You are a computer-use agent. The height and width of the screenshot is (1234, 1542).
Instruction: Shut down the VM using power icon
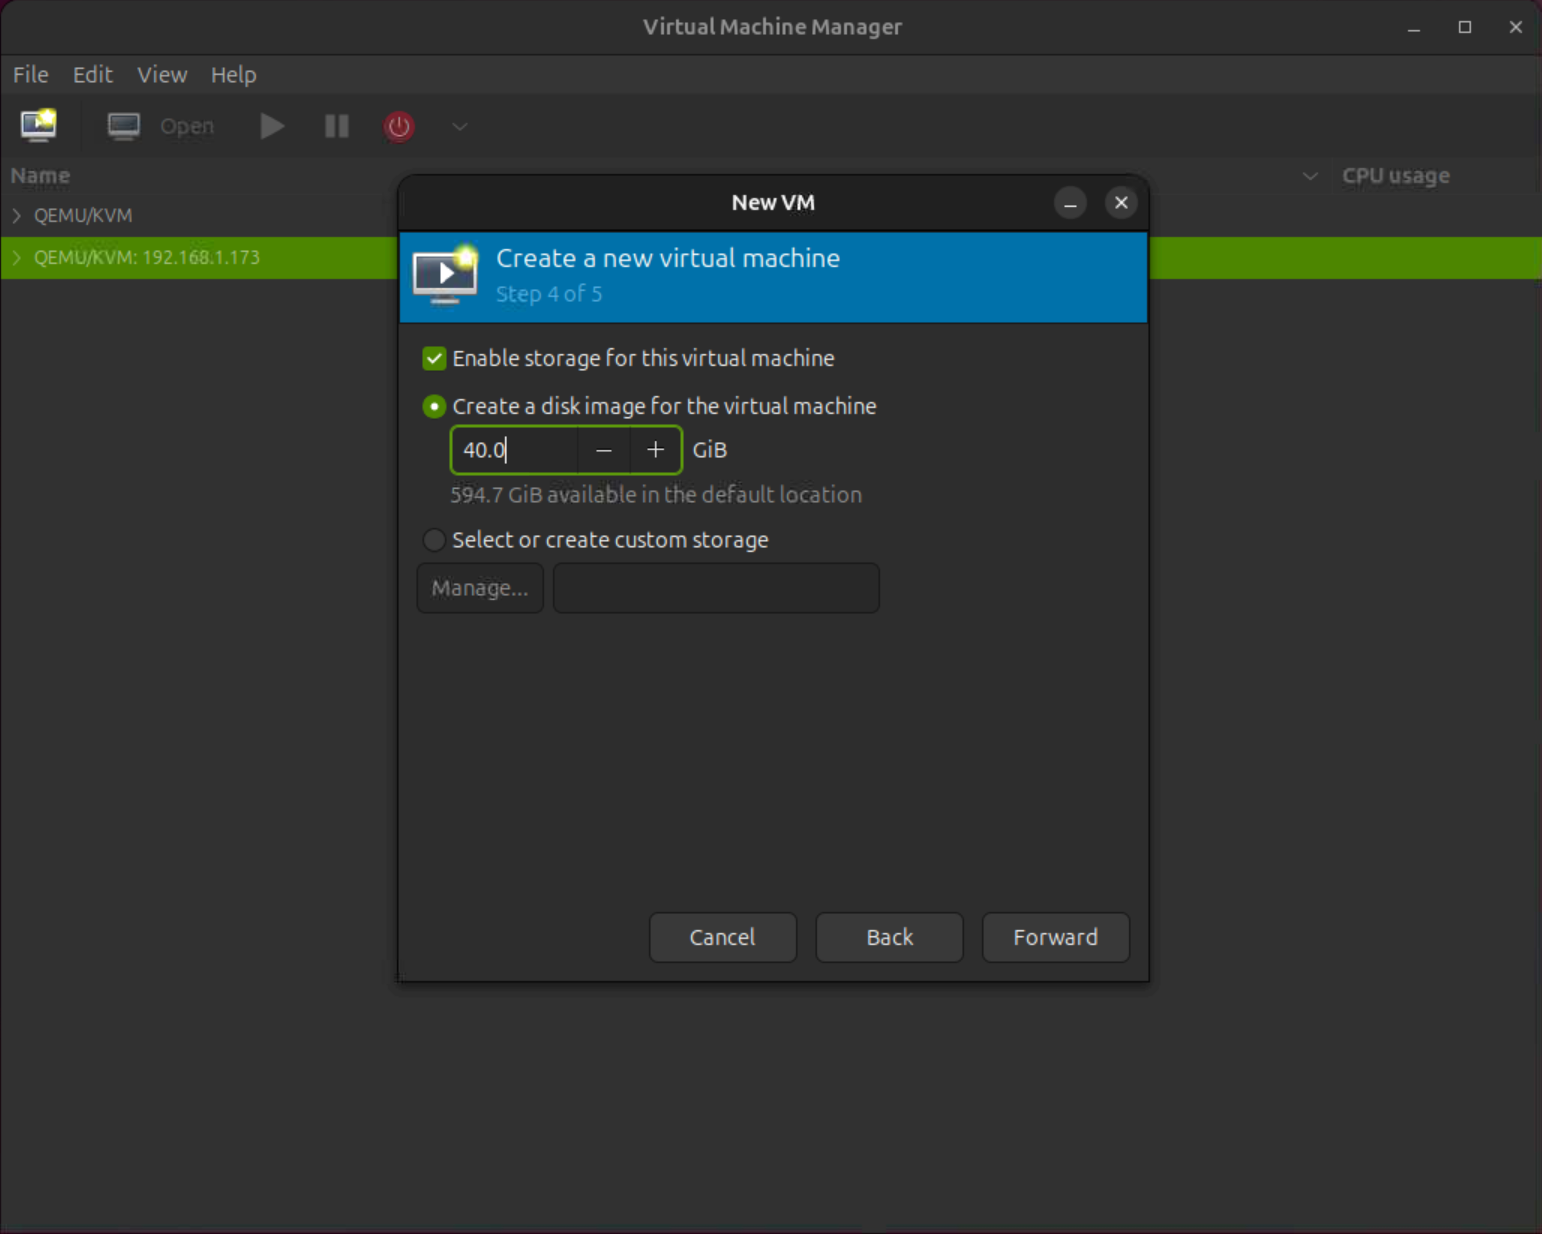coord(398,126)
